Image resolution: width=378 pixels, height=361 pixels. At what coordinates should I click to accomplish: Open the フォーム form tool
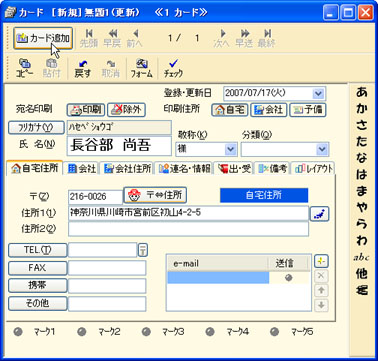[x=141, y=68]
